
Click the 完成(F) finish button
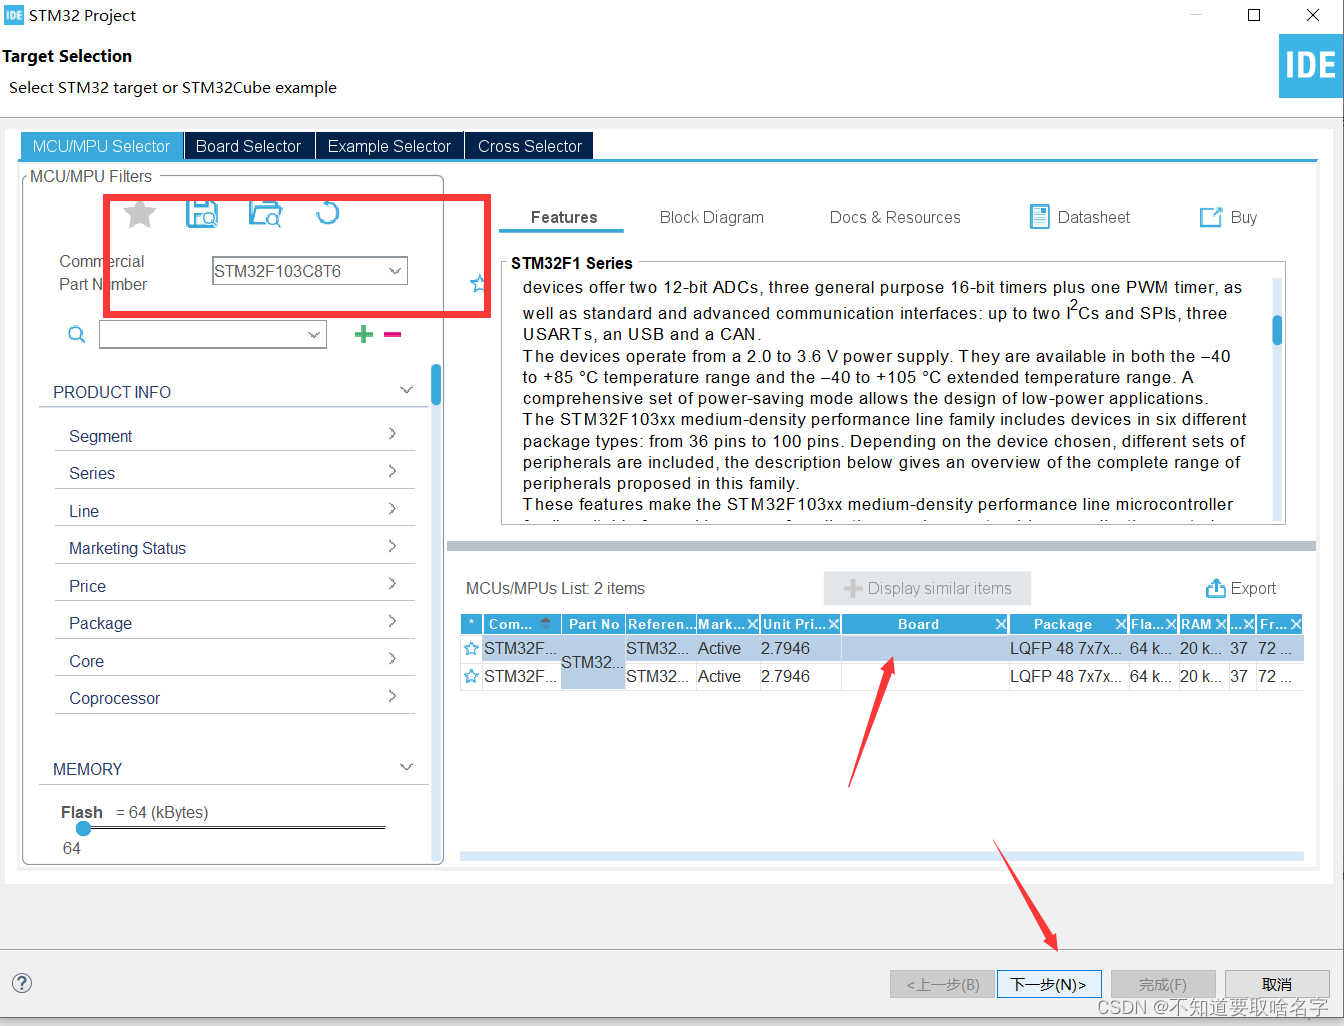[x=1163, y=984]
